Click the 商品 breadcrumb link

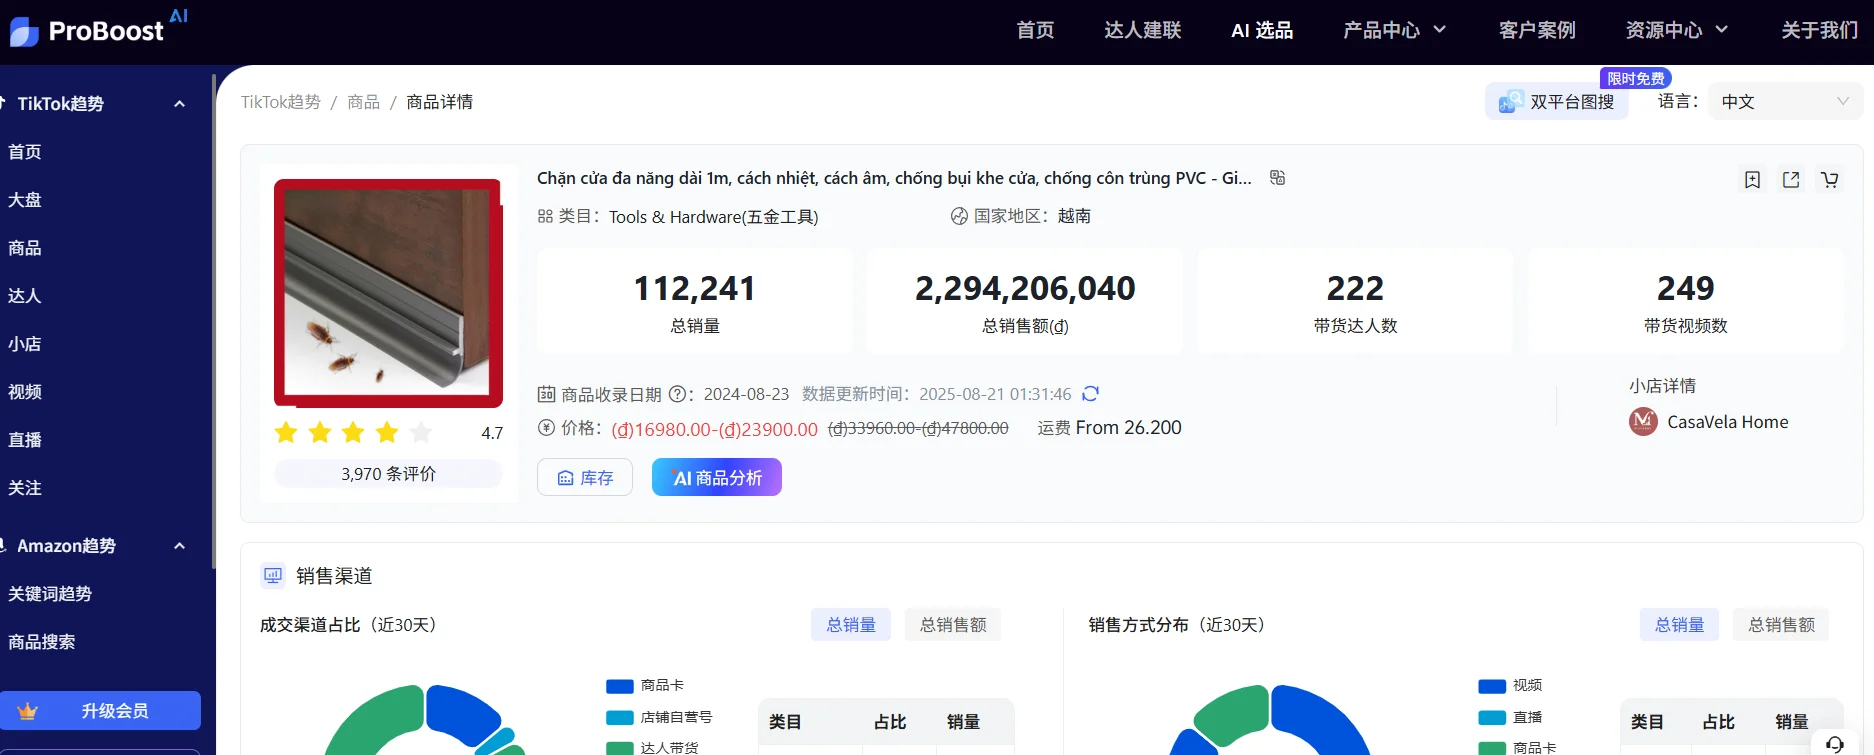(363, 102)
